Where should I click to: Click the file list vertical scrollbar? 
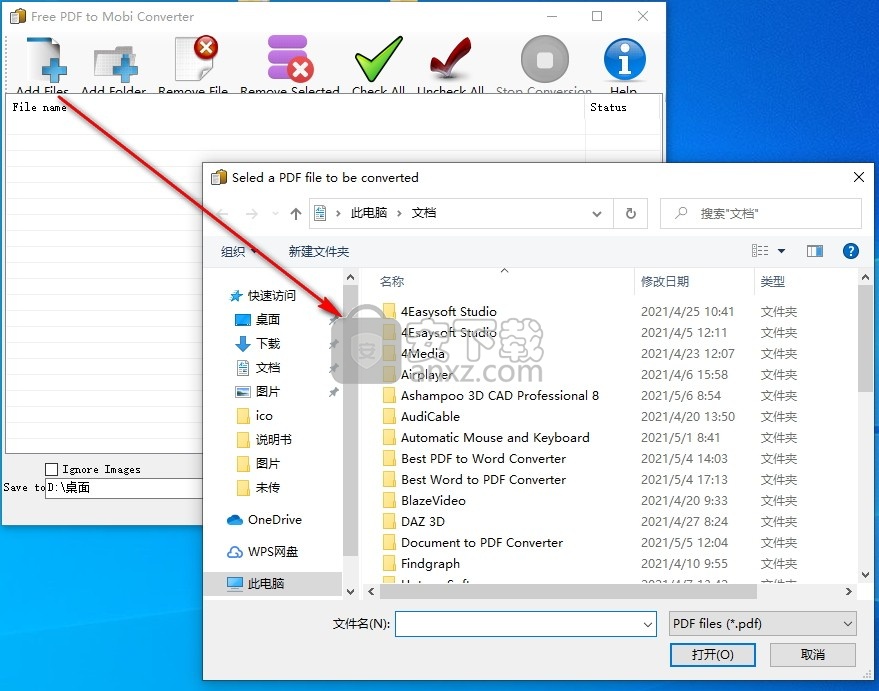point(865,338)
